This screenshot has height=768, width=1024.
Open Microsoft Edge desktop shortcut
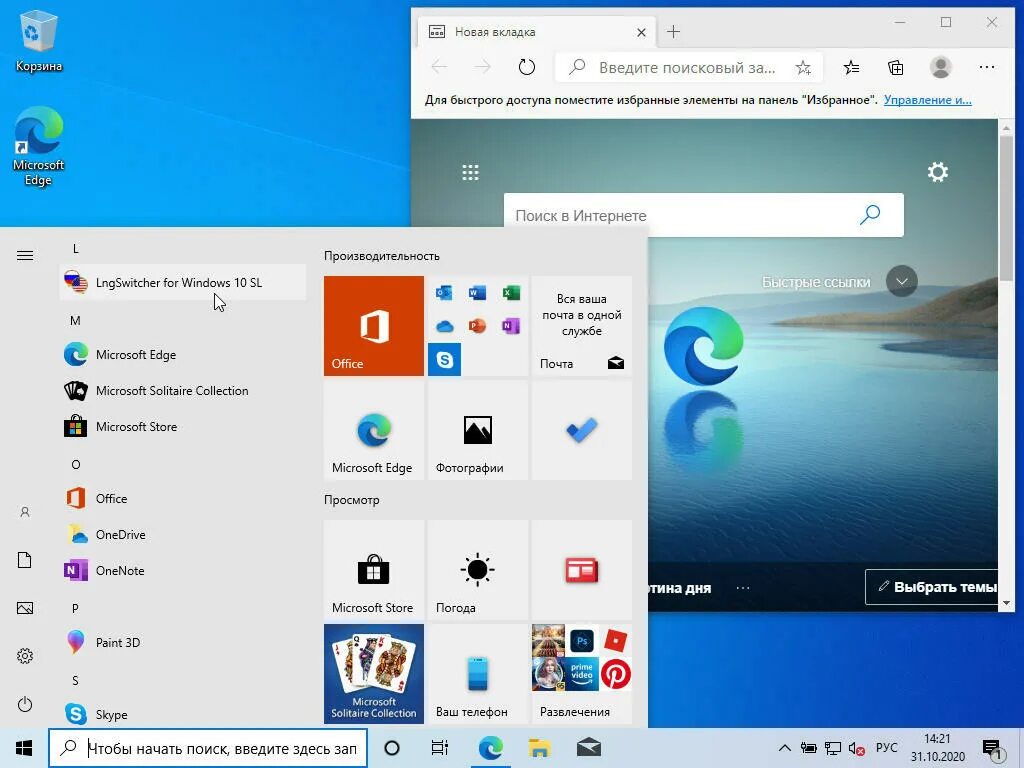[x=39, y=146]
